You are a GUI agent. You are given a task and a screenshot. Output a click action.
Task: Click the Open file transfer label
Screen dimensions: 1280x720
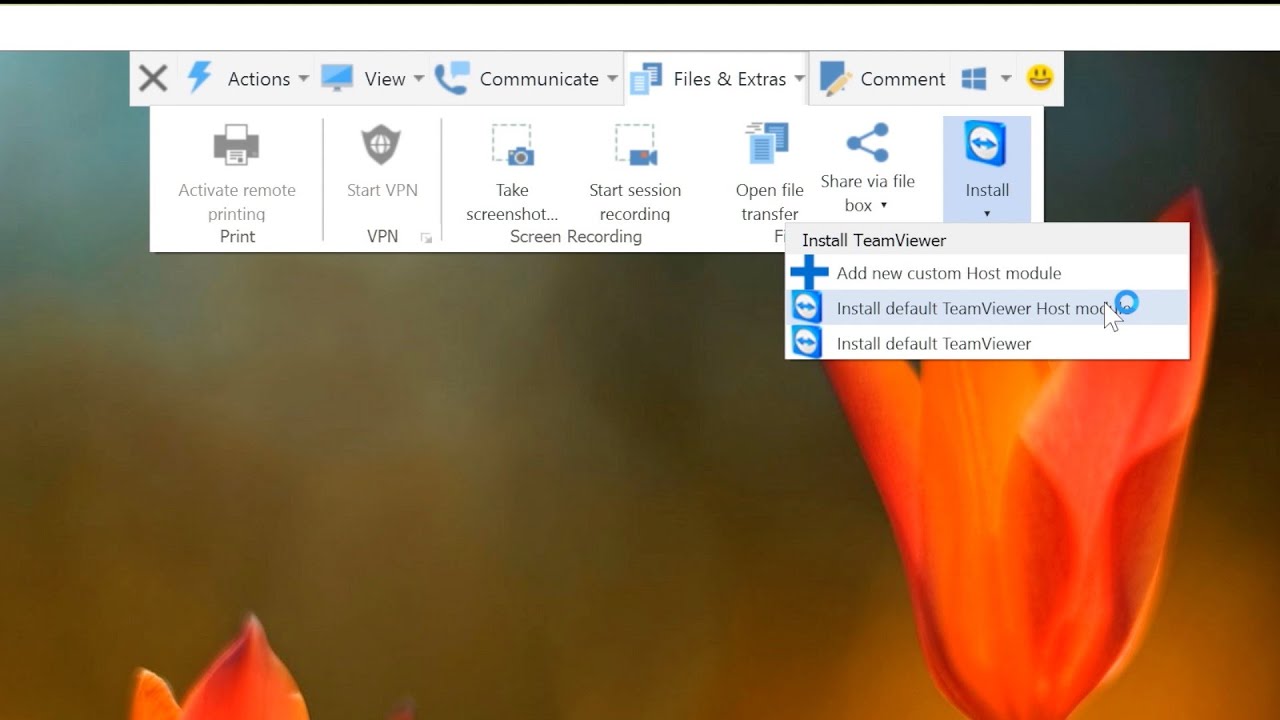[x=770, y=202]
